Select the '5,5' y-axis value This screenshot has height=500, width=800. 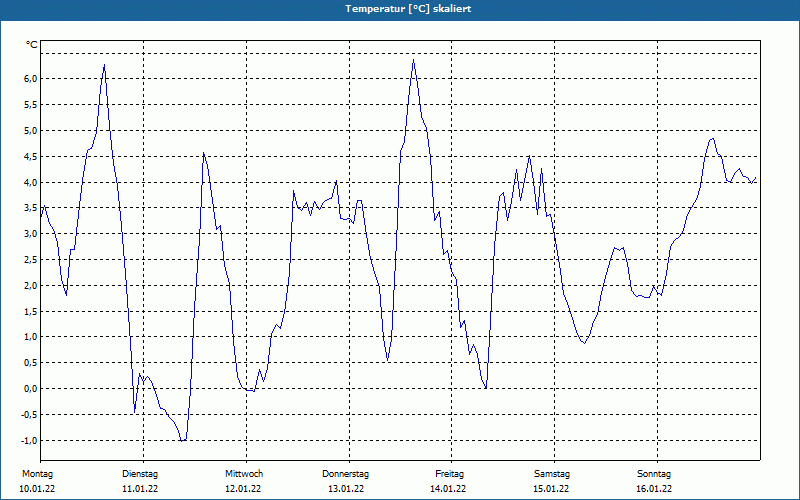click(31, 105)
